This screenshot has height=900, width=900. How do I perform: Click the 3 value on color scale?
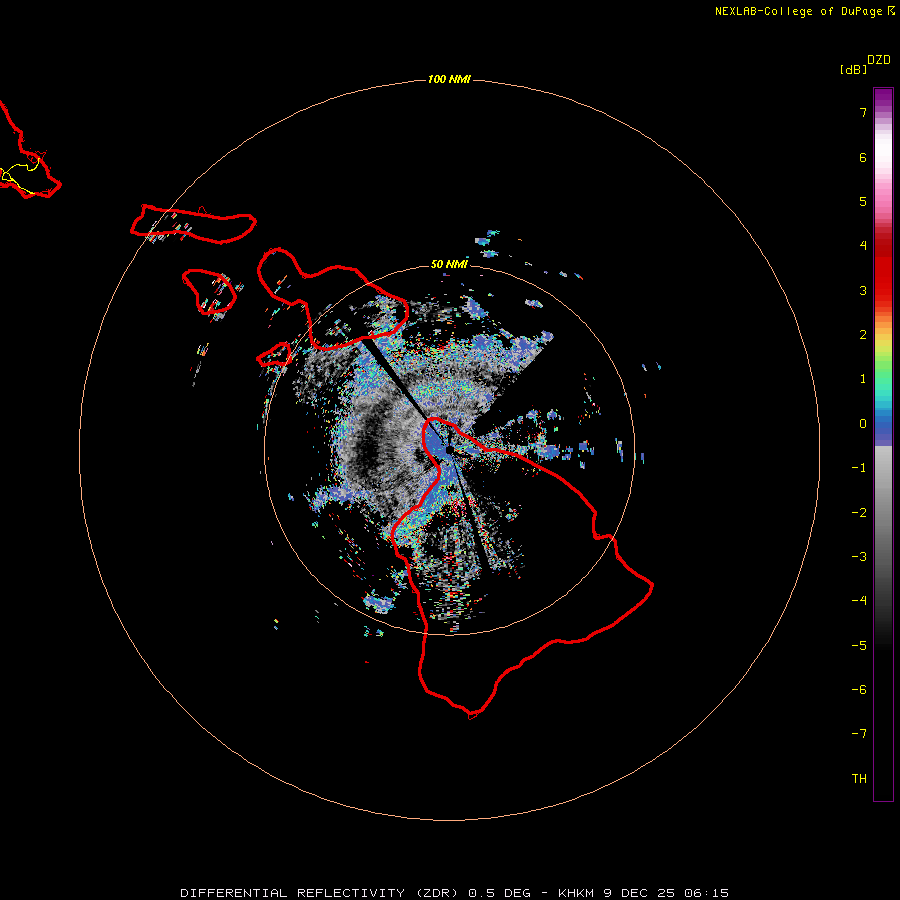[x=863, y=290]
